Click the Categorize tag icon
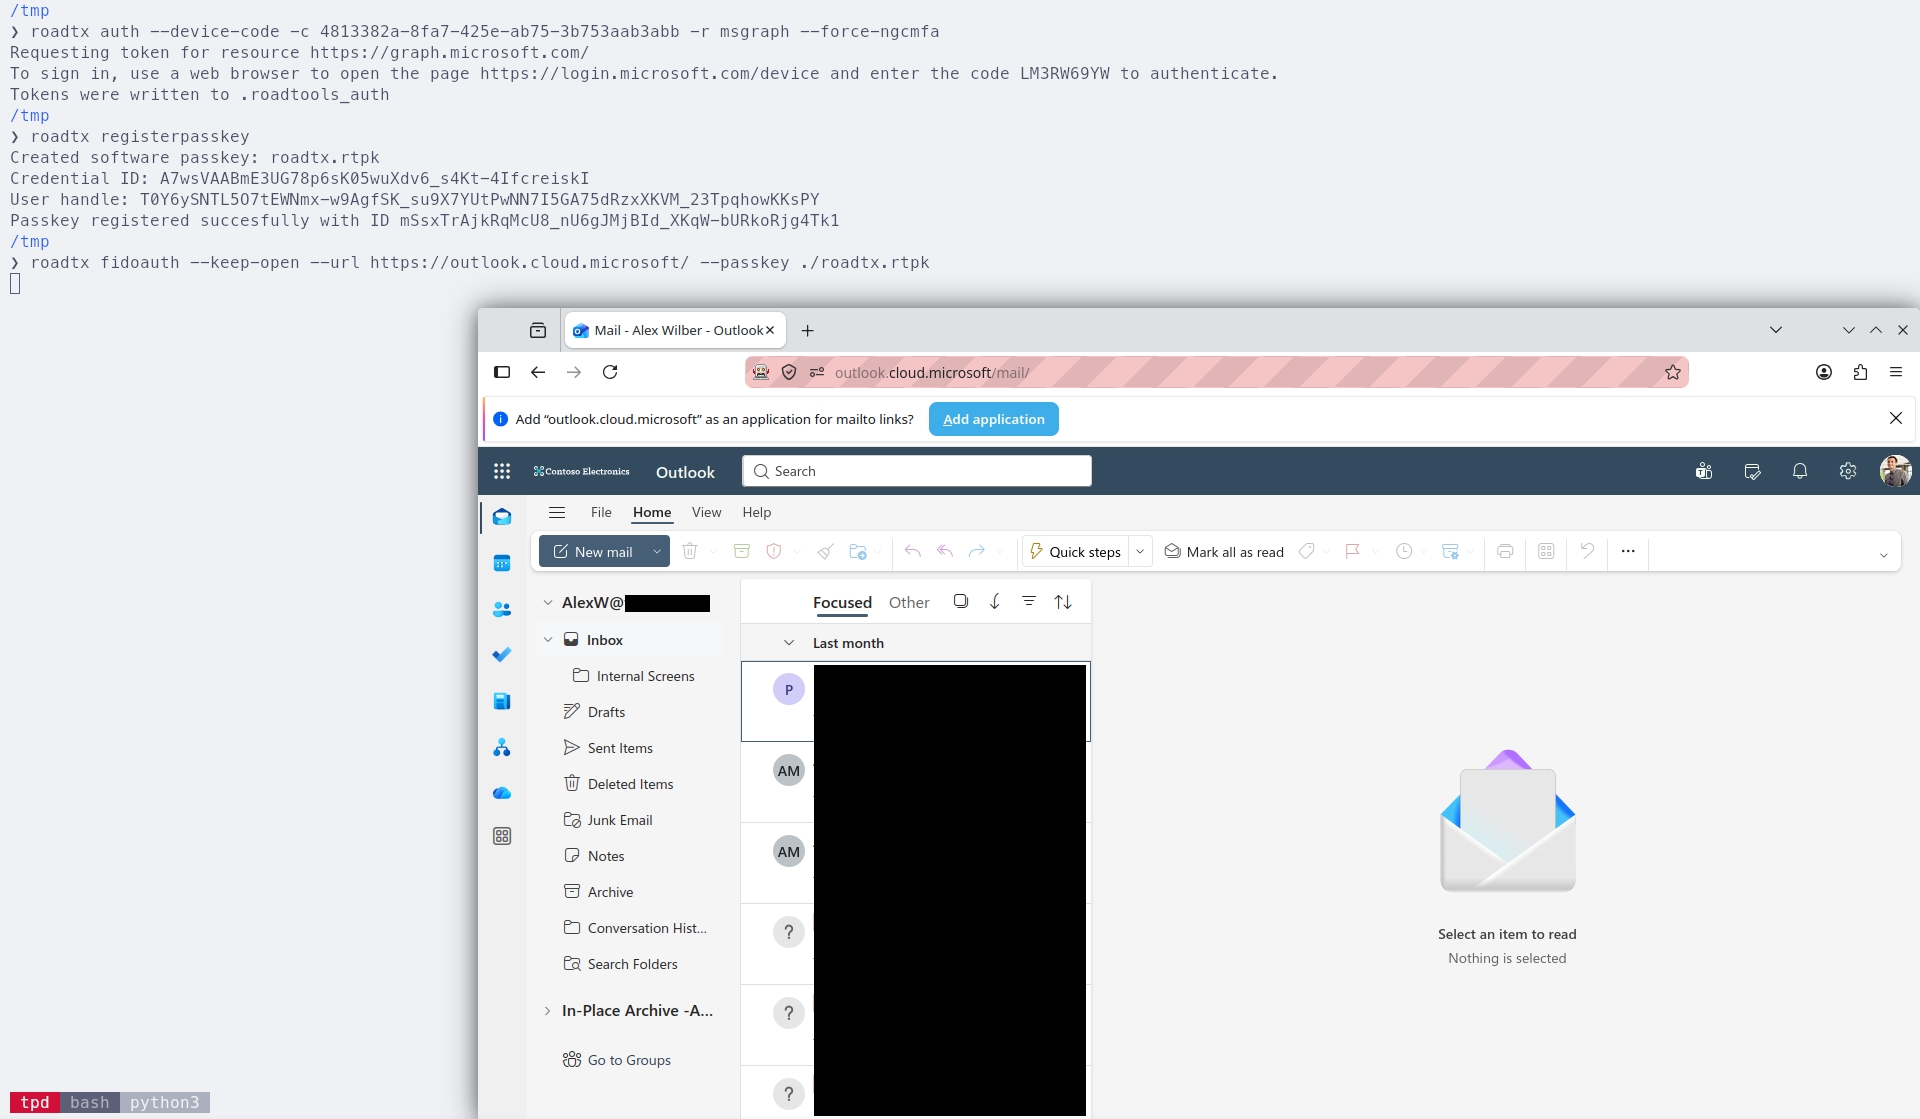Image resolution: width=1920 pixels, height=1119 pixels. [1306, 551]
